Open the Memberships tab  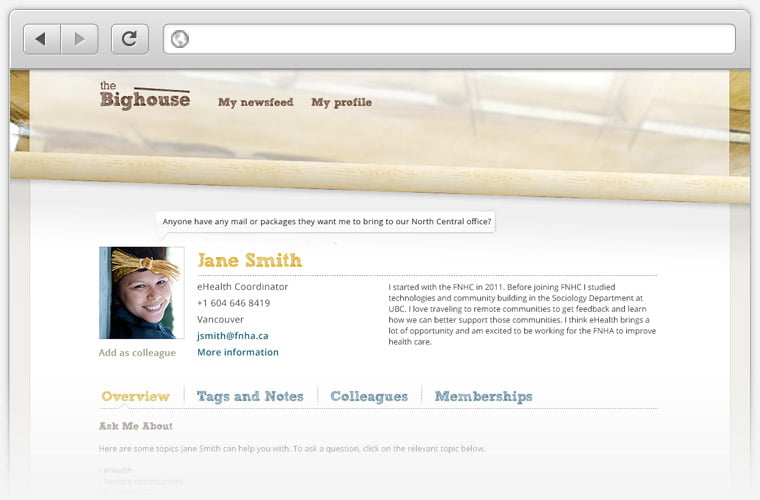point(483,396)
